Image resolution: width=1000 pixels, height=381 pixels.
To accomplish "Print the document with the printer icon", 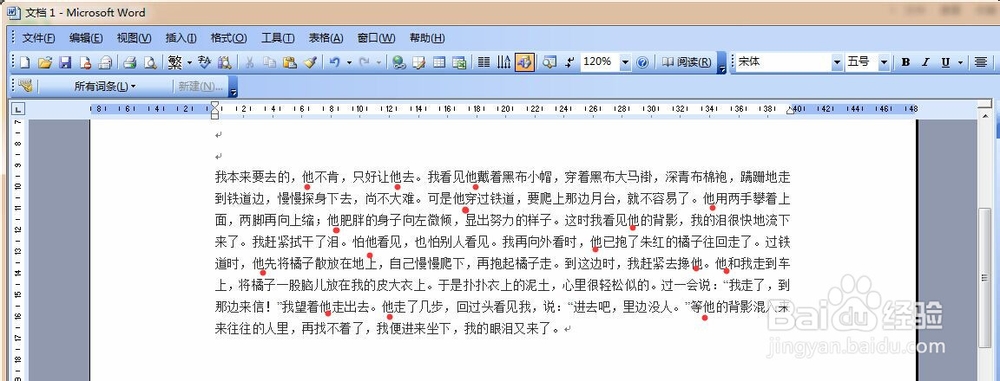I will 130,63.
